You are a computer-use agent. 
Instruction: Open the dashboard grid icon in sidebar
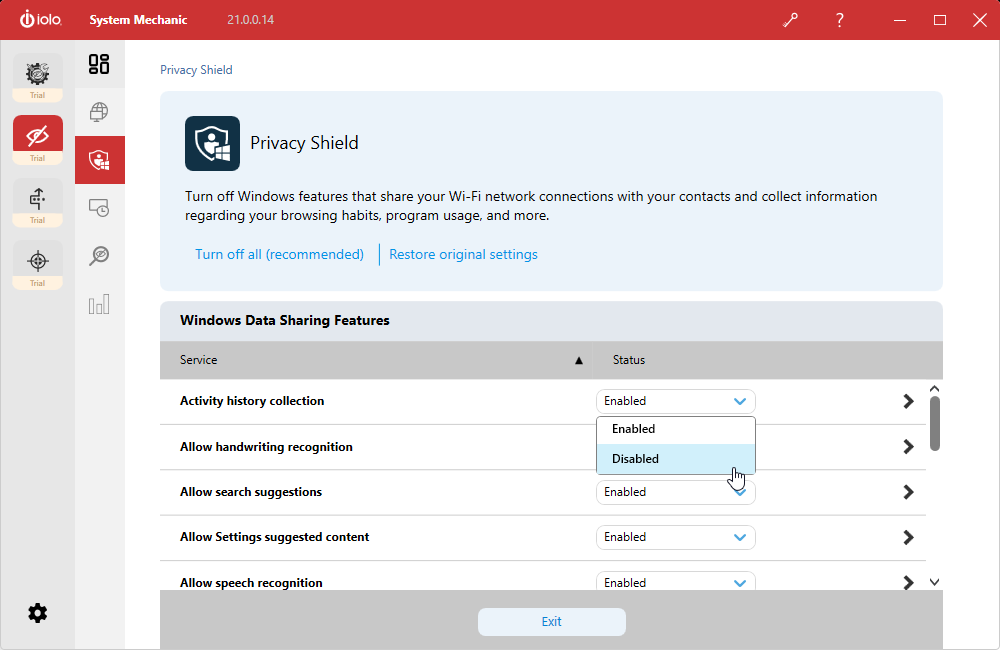[x=99, y=65]
